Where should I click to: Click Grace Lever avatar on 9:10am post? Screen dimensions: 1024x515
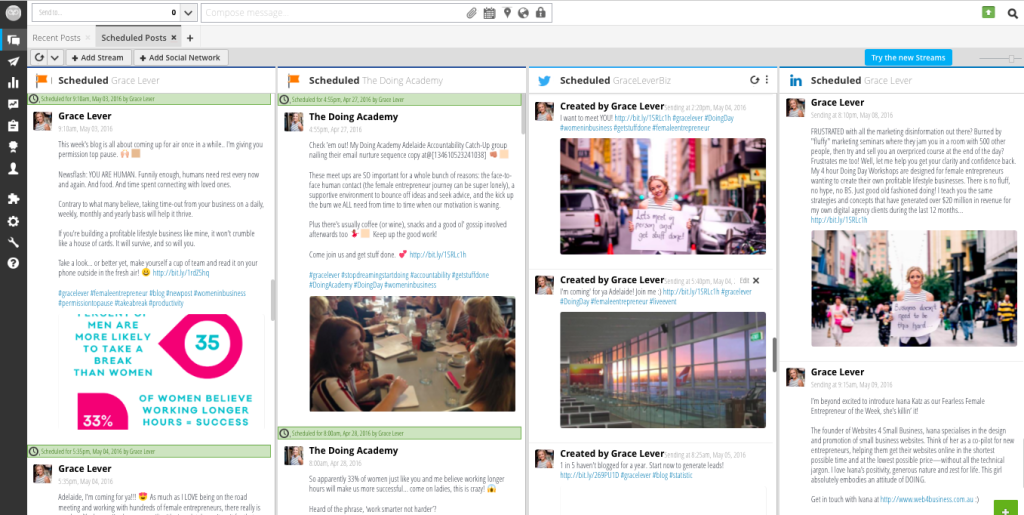(x=42, y=121)
